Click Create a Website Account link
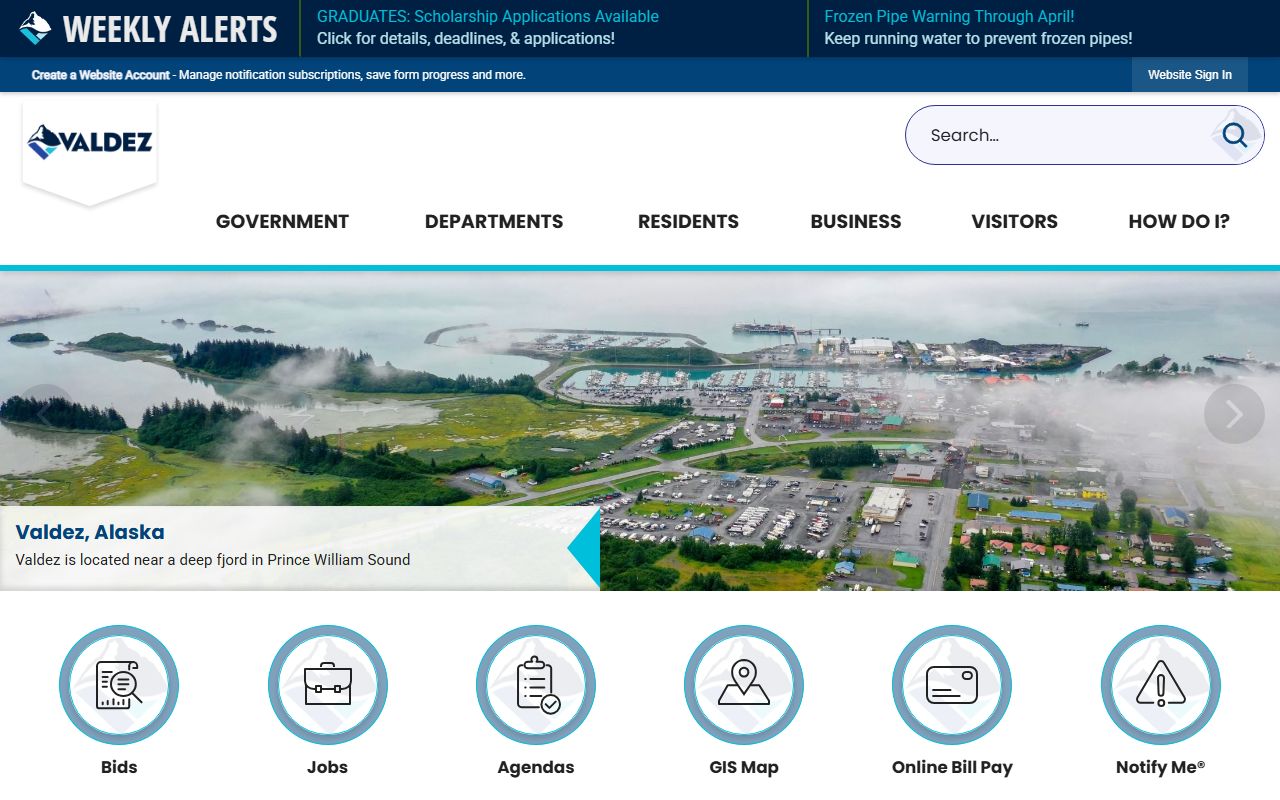Screen dimensions: 1280x800 pos(101,75)
